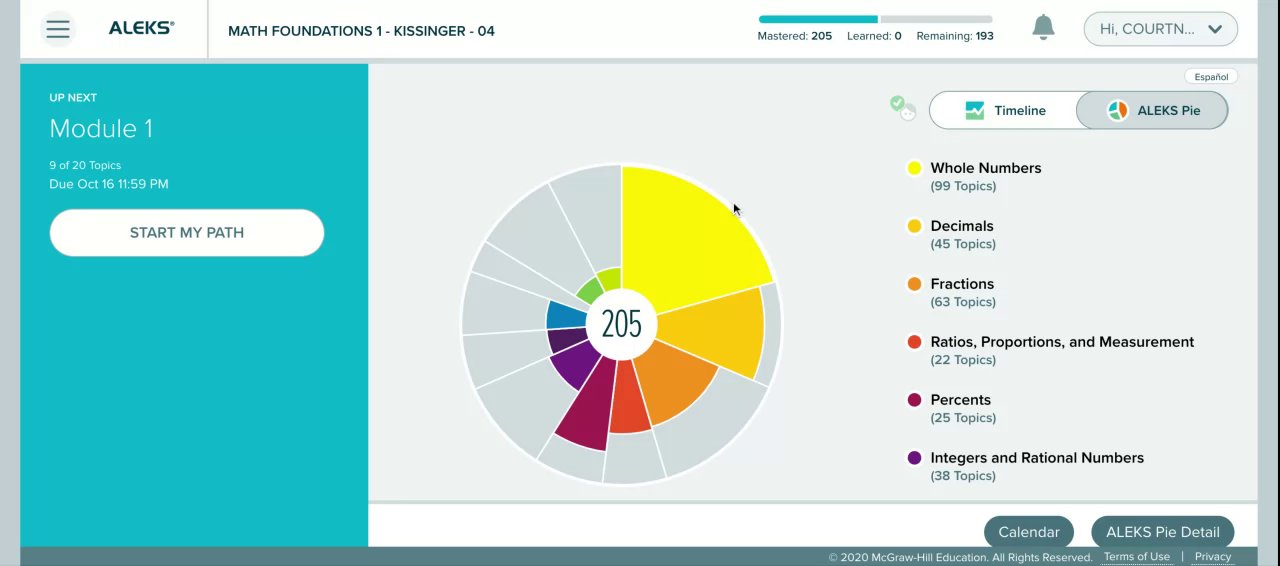Click the class name MATH FOUNDATIONS 1 - KISSINGER
The image size is (1280, 566).
coord(361,31)
